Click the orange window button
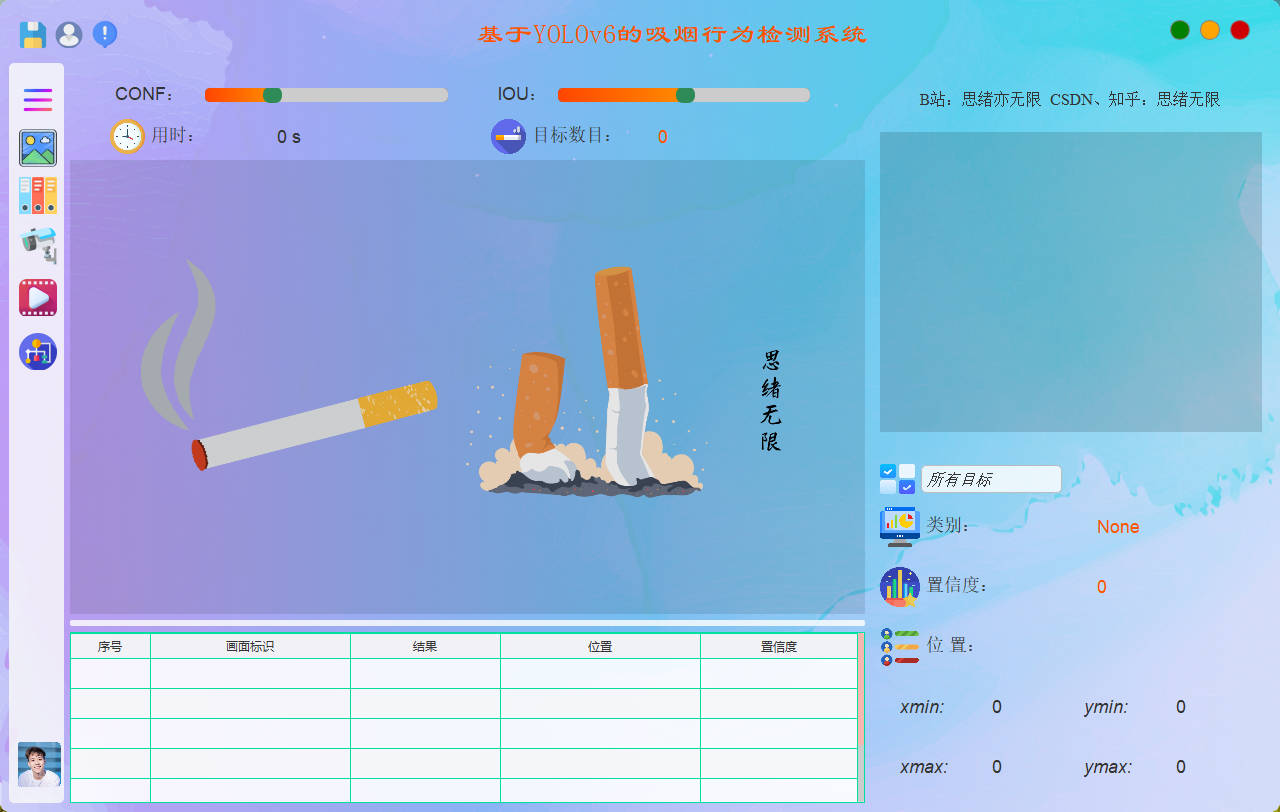Screen dimensions: 1280x812 (1210, 30)
